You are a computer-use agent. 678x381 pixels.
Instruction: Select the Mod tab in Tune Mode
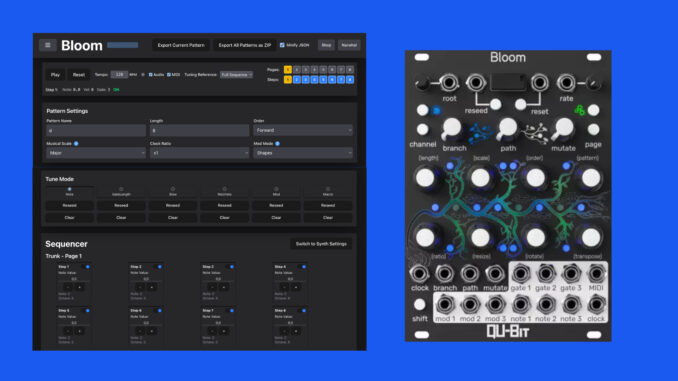[x=276, y=192]
